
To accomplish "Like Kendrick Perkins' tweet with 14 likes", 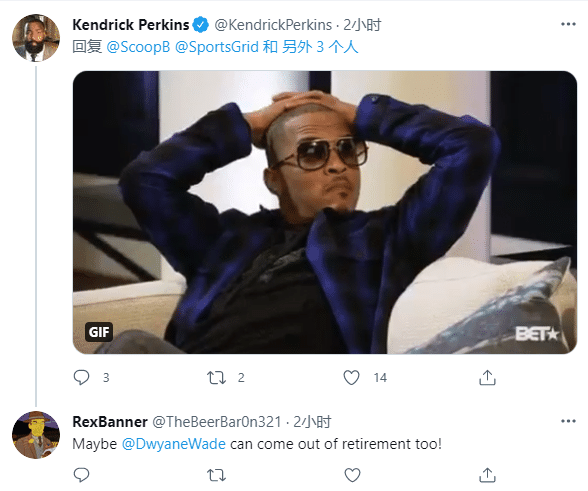I will [x=351, y=377].
